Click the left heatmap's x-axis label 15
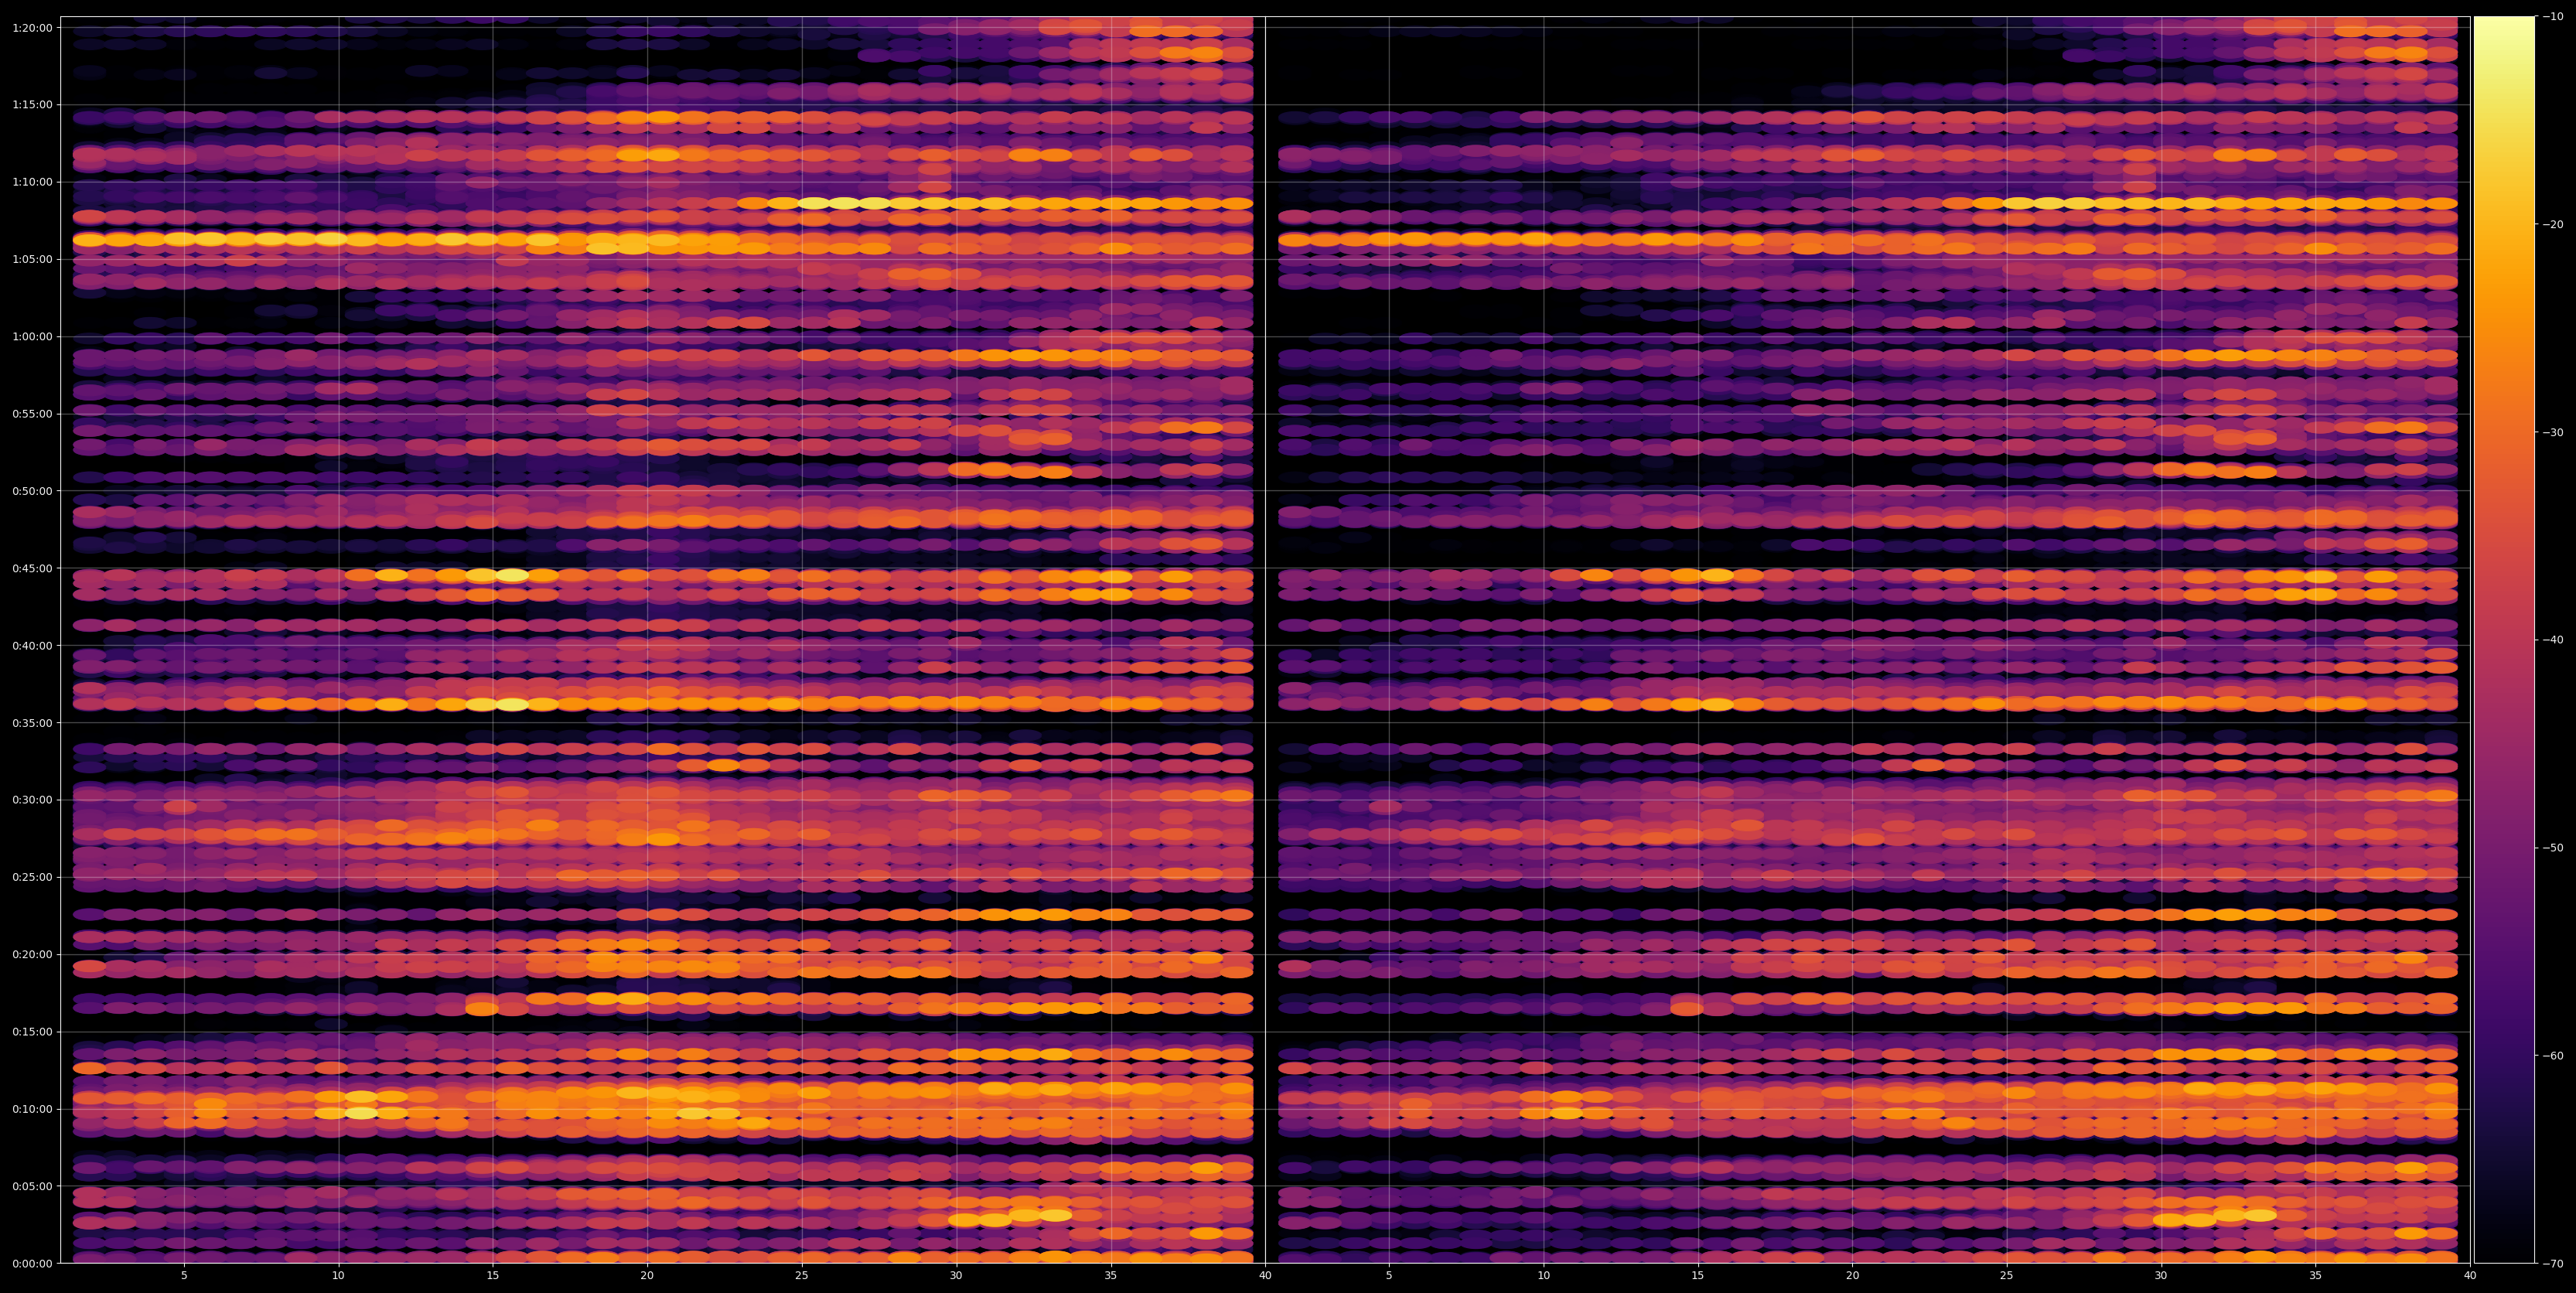 493,1275
